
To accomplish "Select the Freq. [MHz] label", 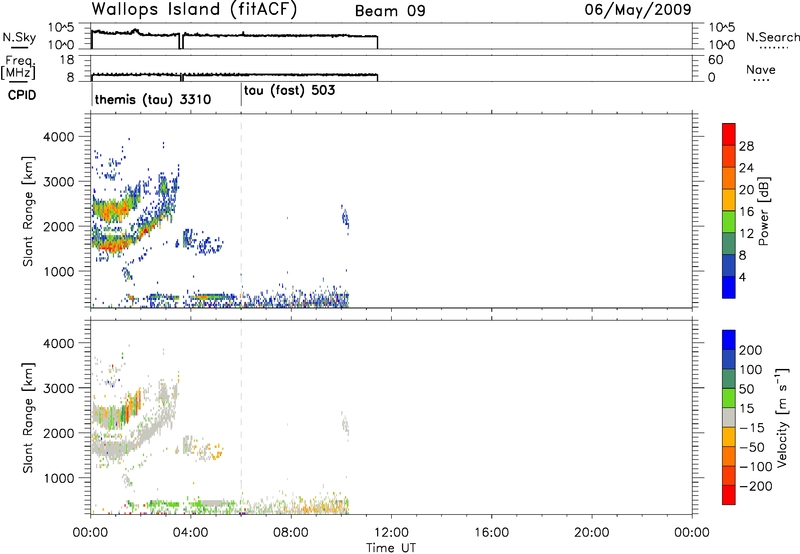I will [18, 67].
